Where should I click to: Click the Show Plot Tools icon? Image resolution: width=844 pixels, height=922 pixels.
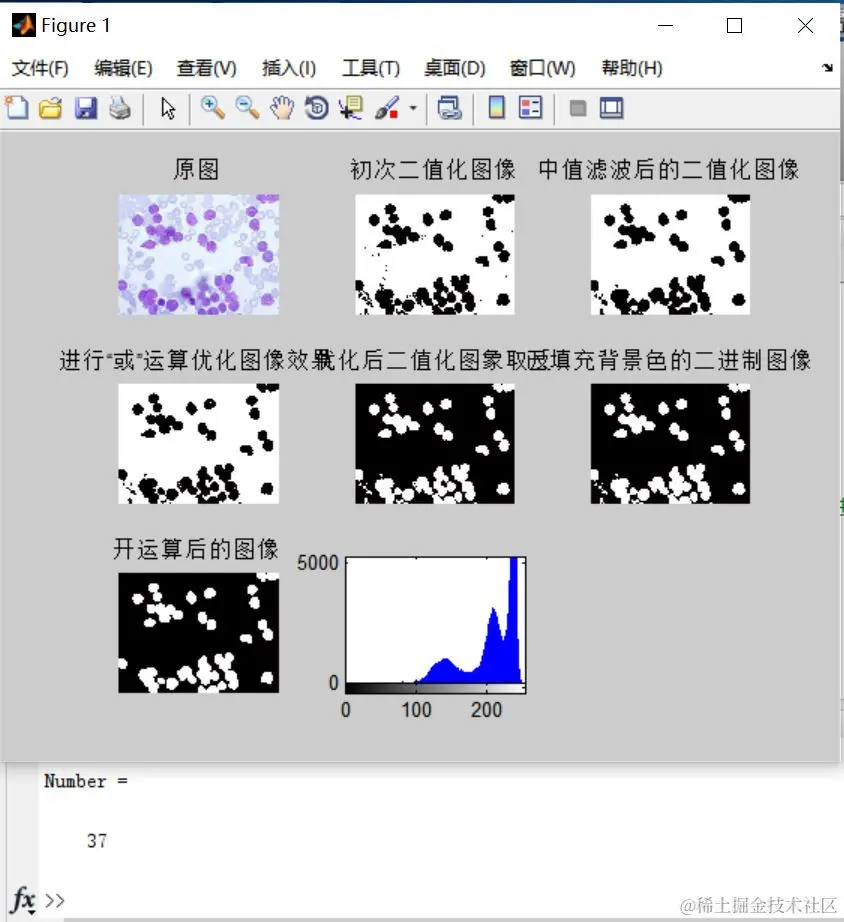click(x=611, y=108)
